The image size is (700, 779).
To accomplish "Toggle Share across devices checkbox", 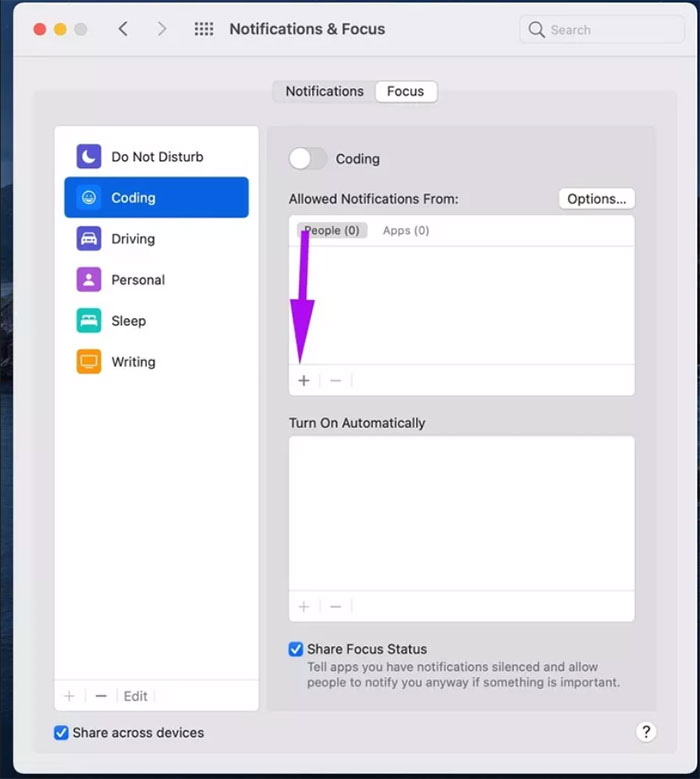I will [62, 733].
